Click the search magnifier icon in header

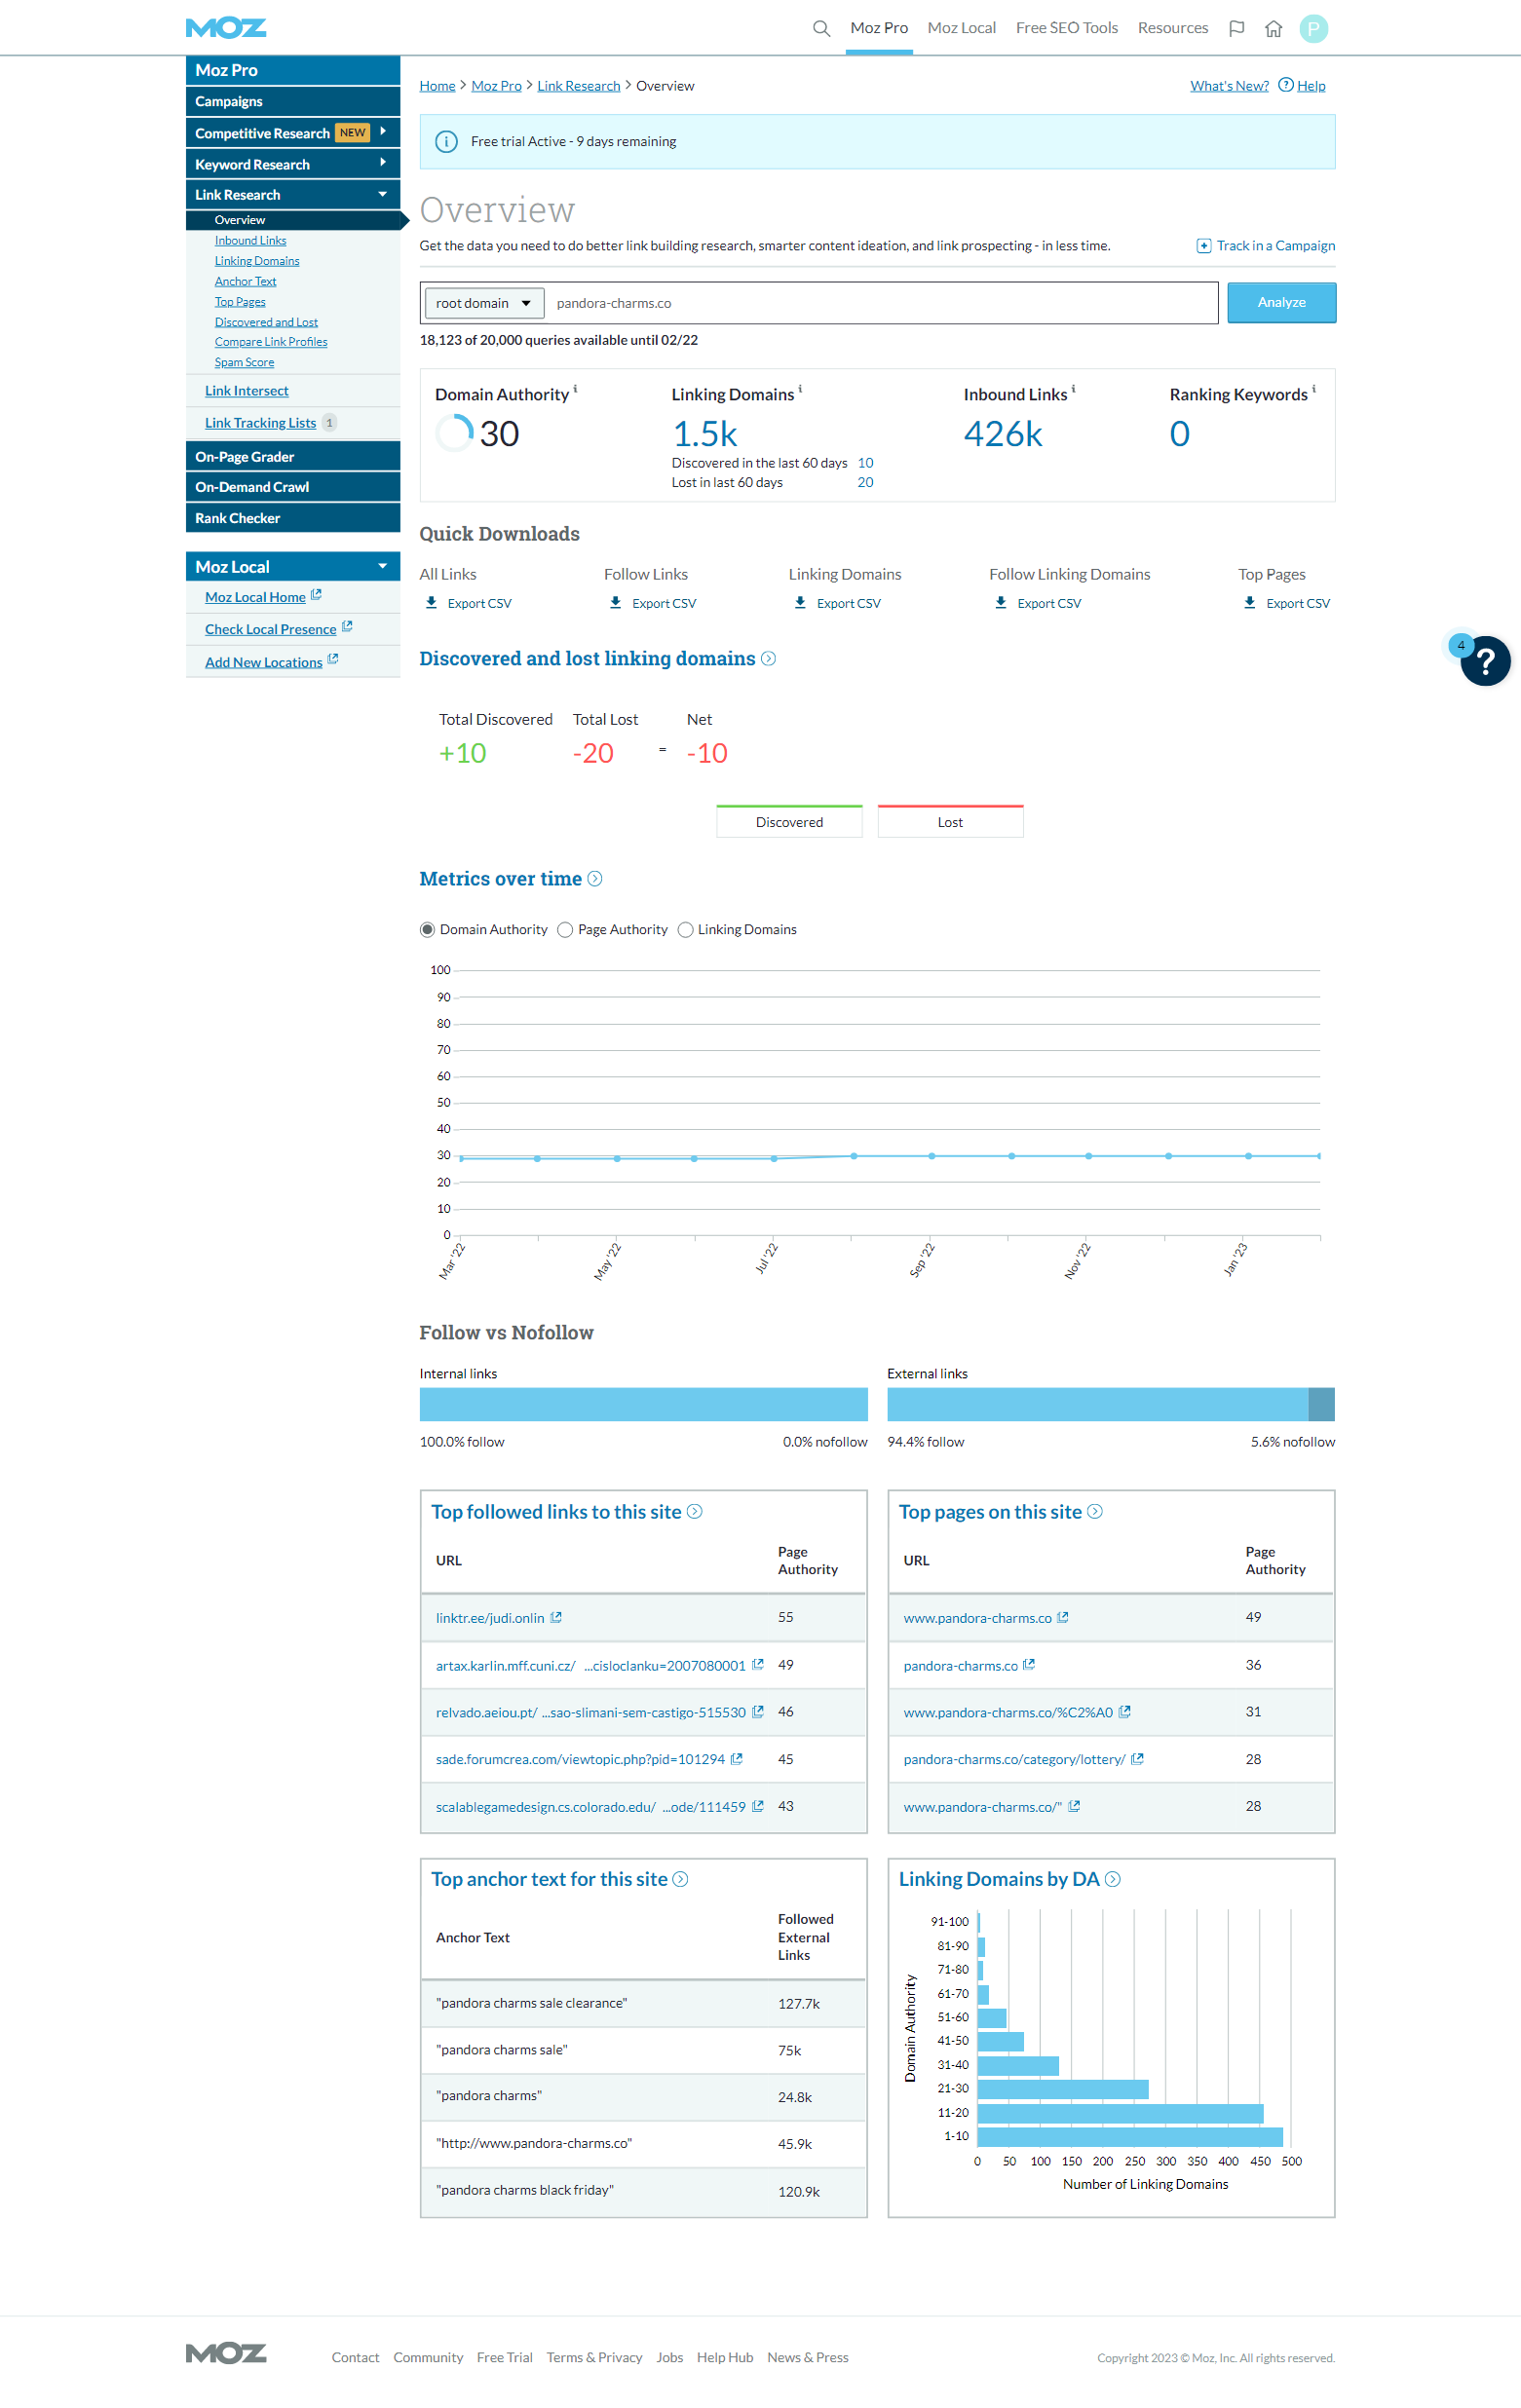821,28
